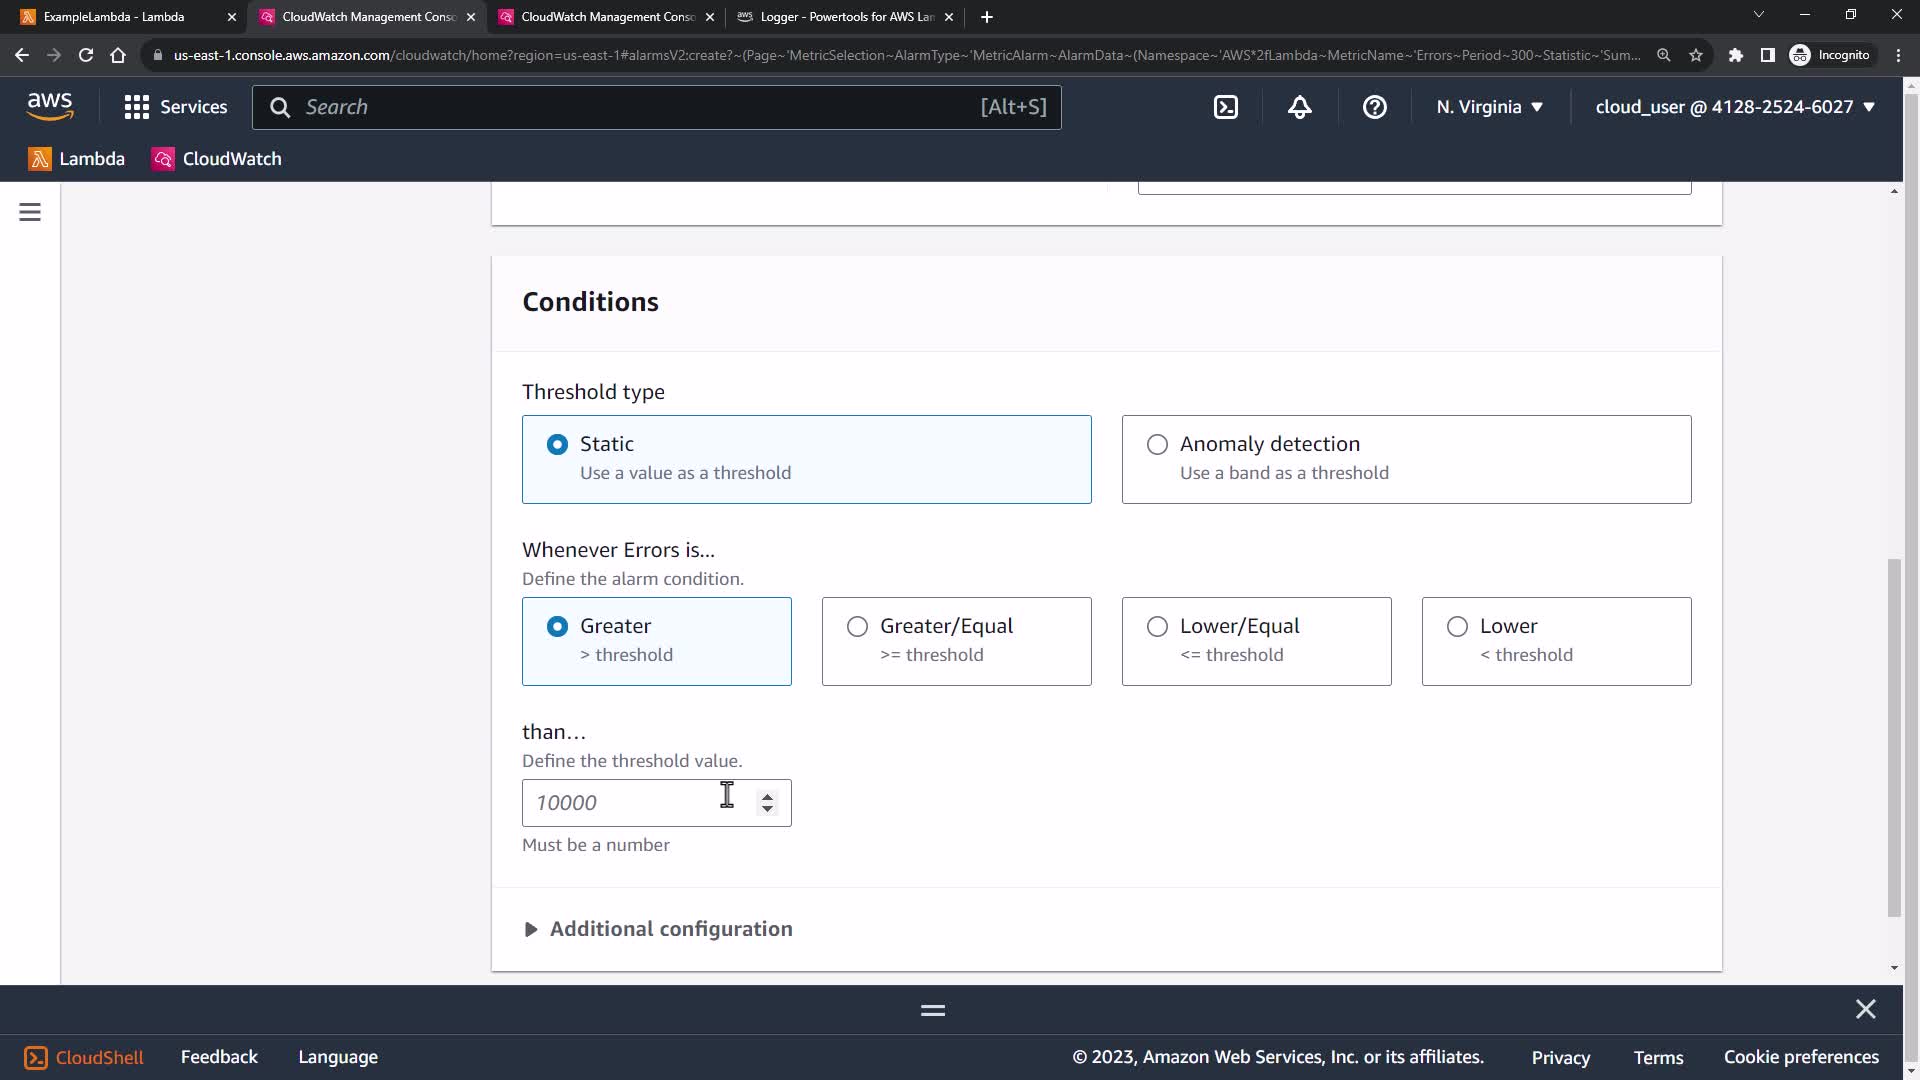Switch to the Logger Powertools tab
The width and height of the screenshot is (1920, 1080).
tap(845, 17)
